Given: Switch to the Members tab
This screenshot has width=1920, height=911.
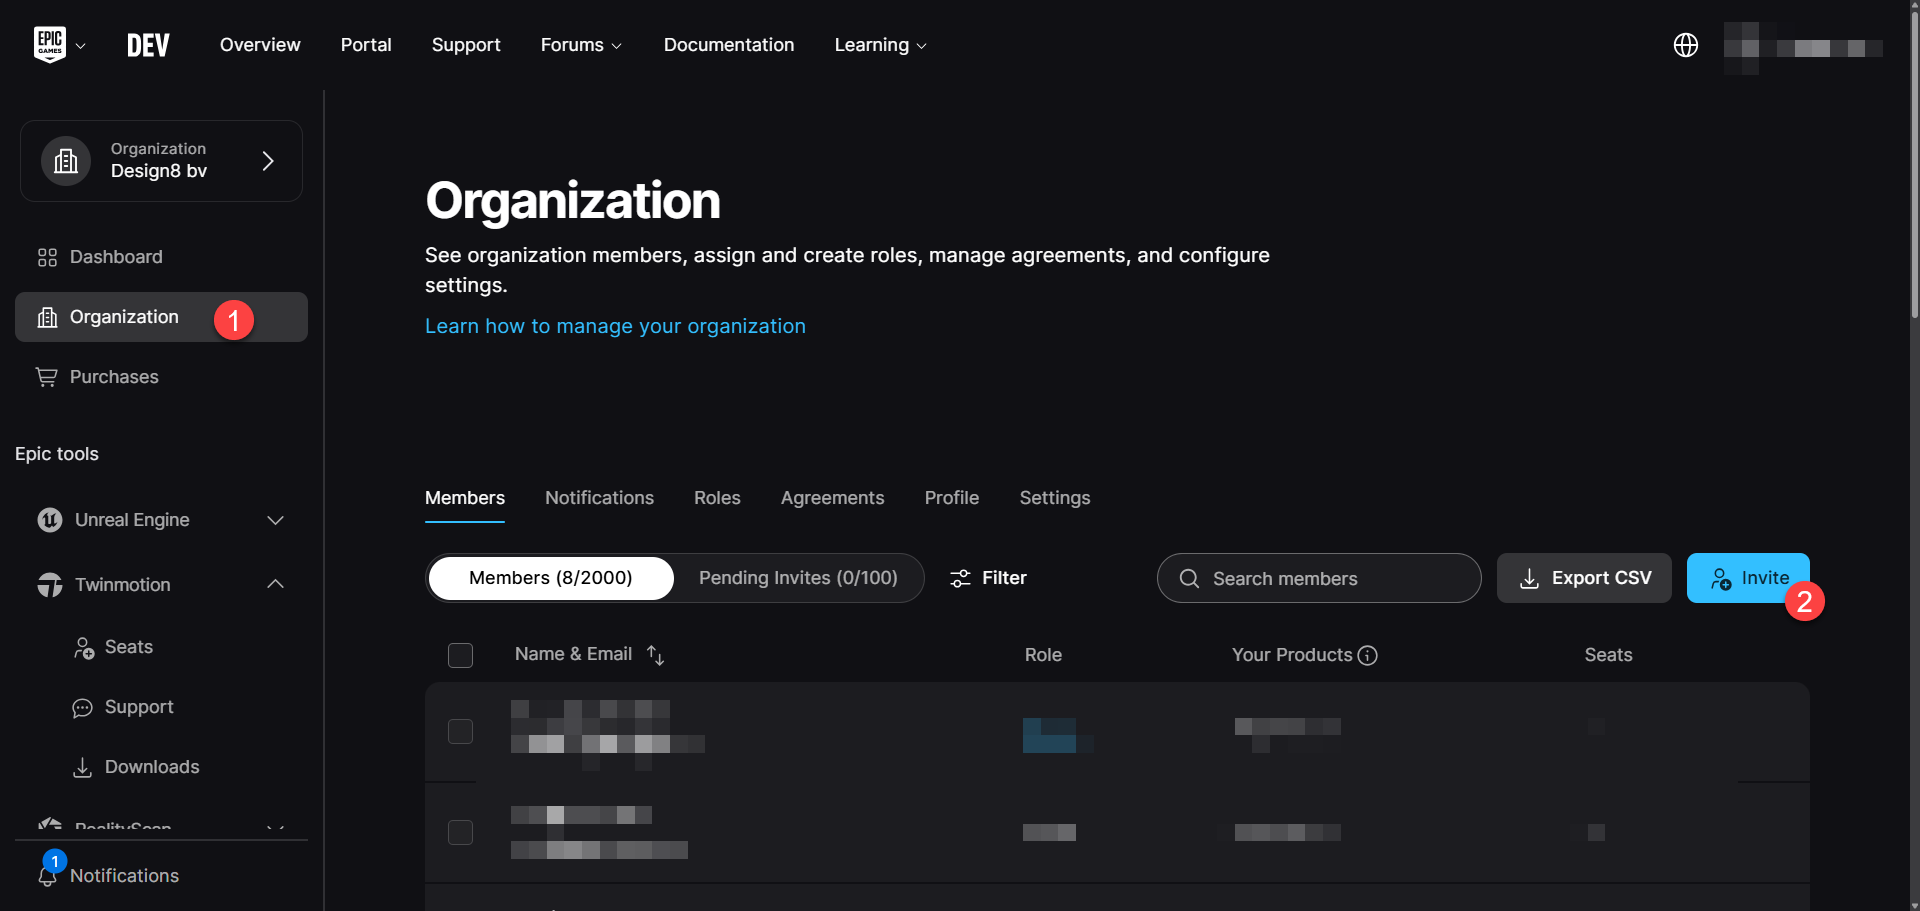Looking at the screenshot, I should point(465,498).
